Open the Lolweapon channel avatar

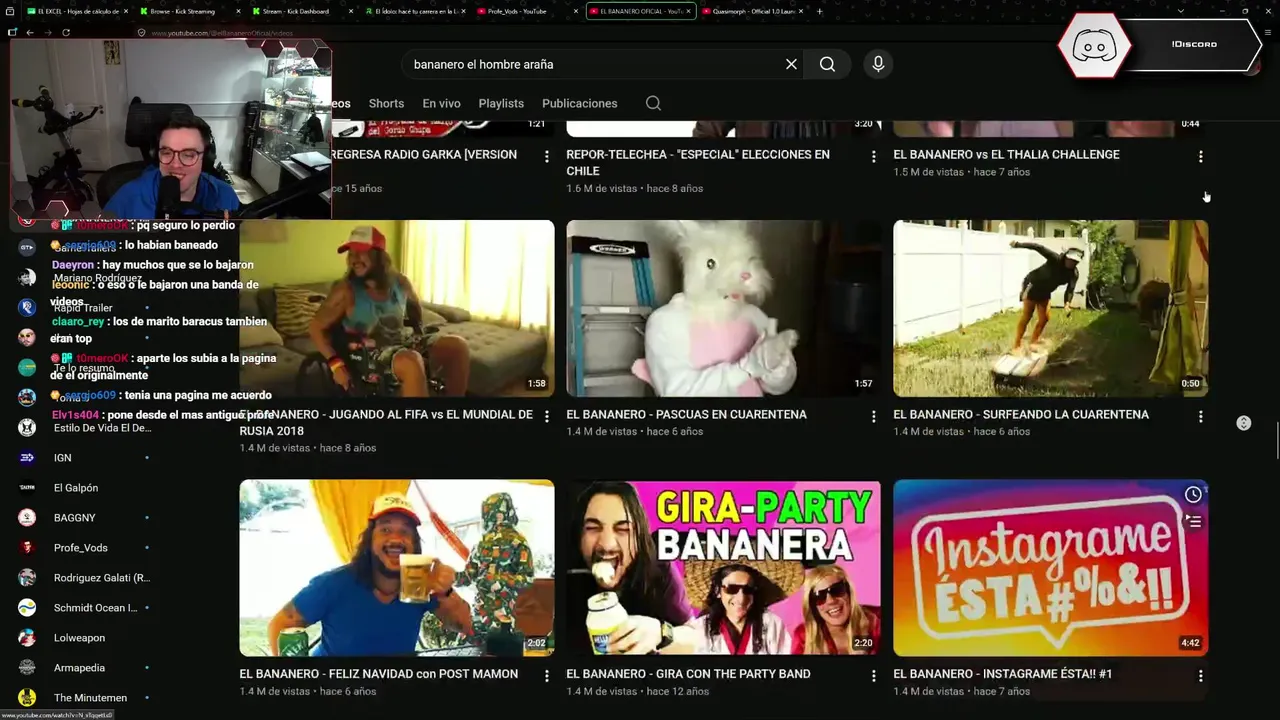click(x=27, y=637)
